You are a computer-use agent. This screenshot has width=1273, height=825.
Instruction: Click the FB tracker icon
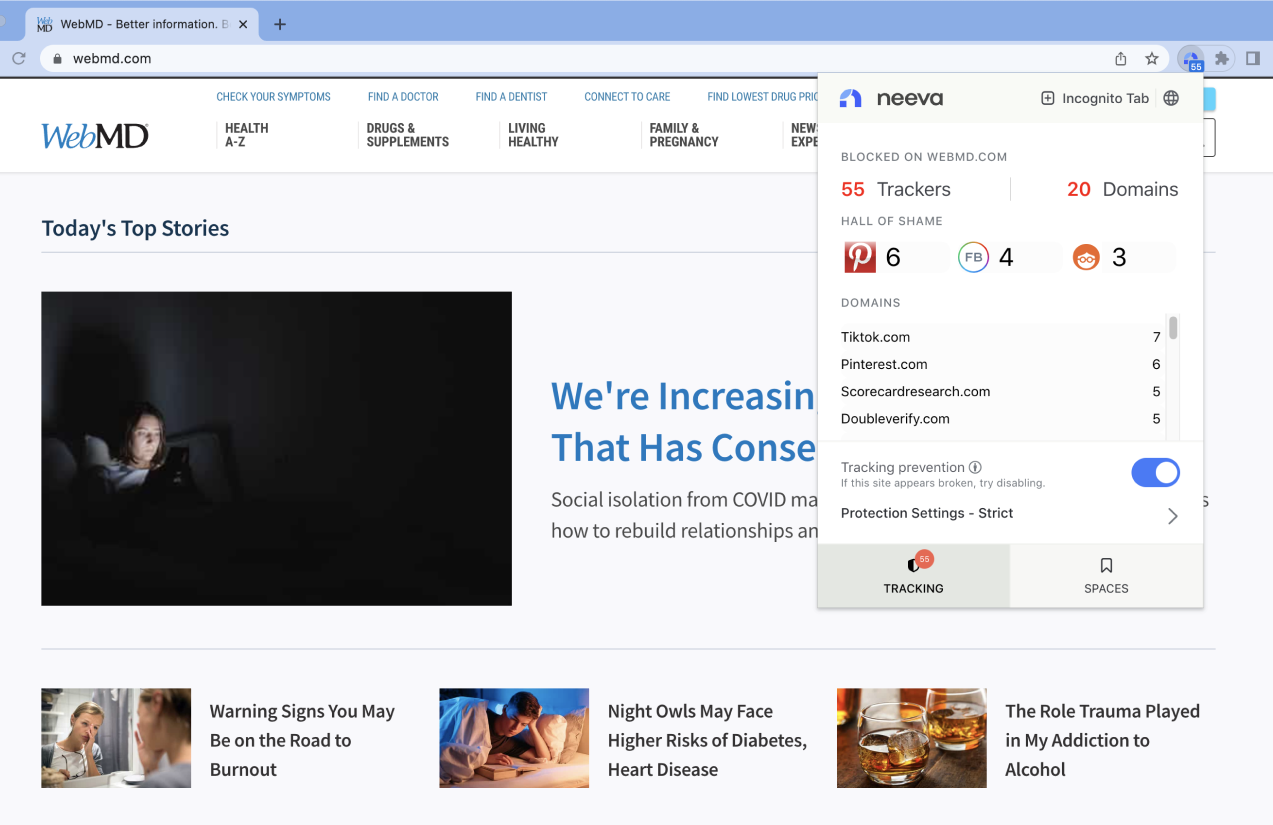[x=973, y=257]
